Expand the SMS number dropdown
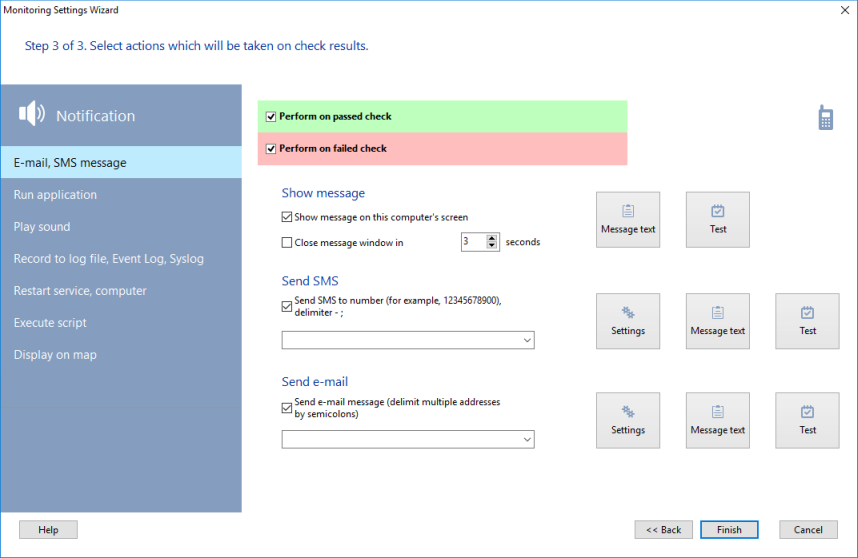The height and width of the screenshot is (558, 858). (x=527, y=341)
